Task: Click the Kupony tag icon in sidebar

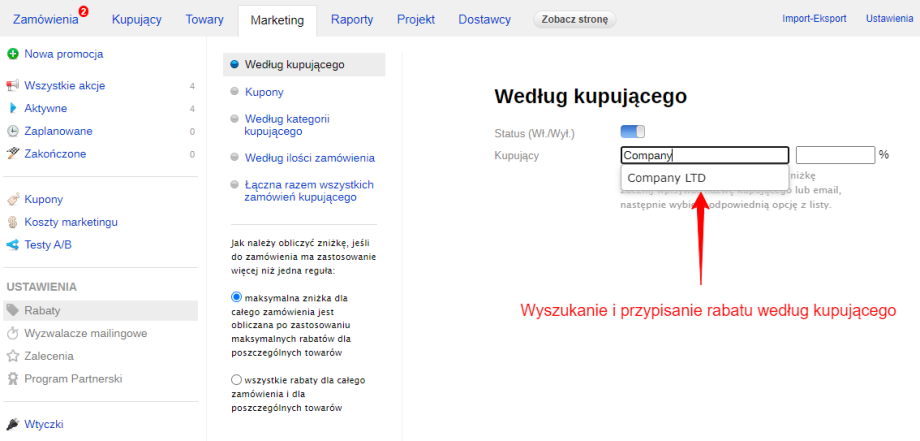Action: click(13, 199)
